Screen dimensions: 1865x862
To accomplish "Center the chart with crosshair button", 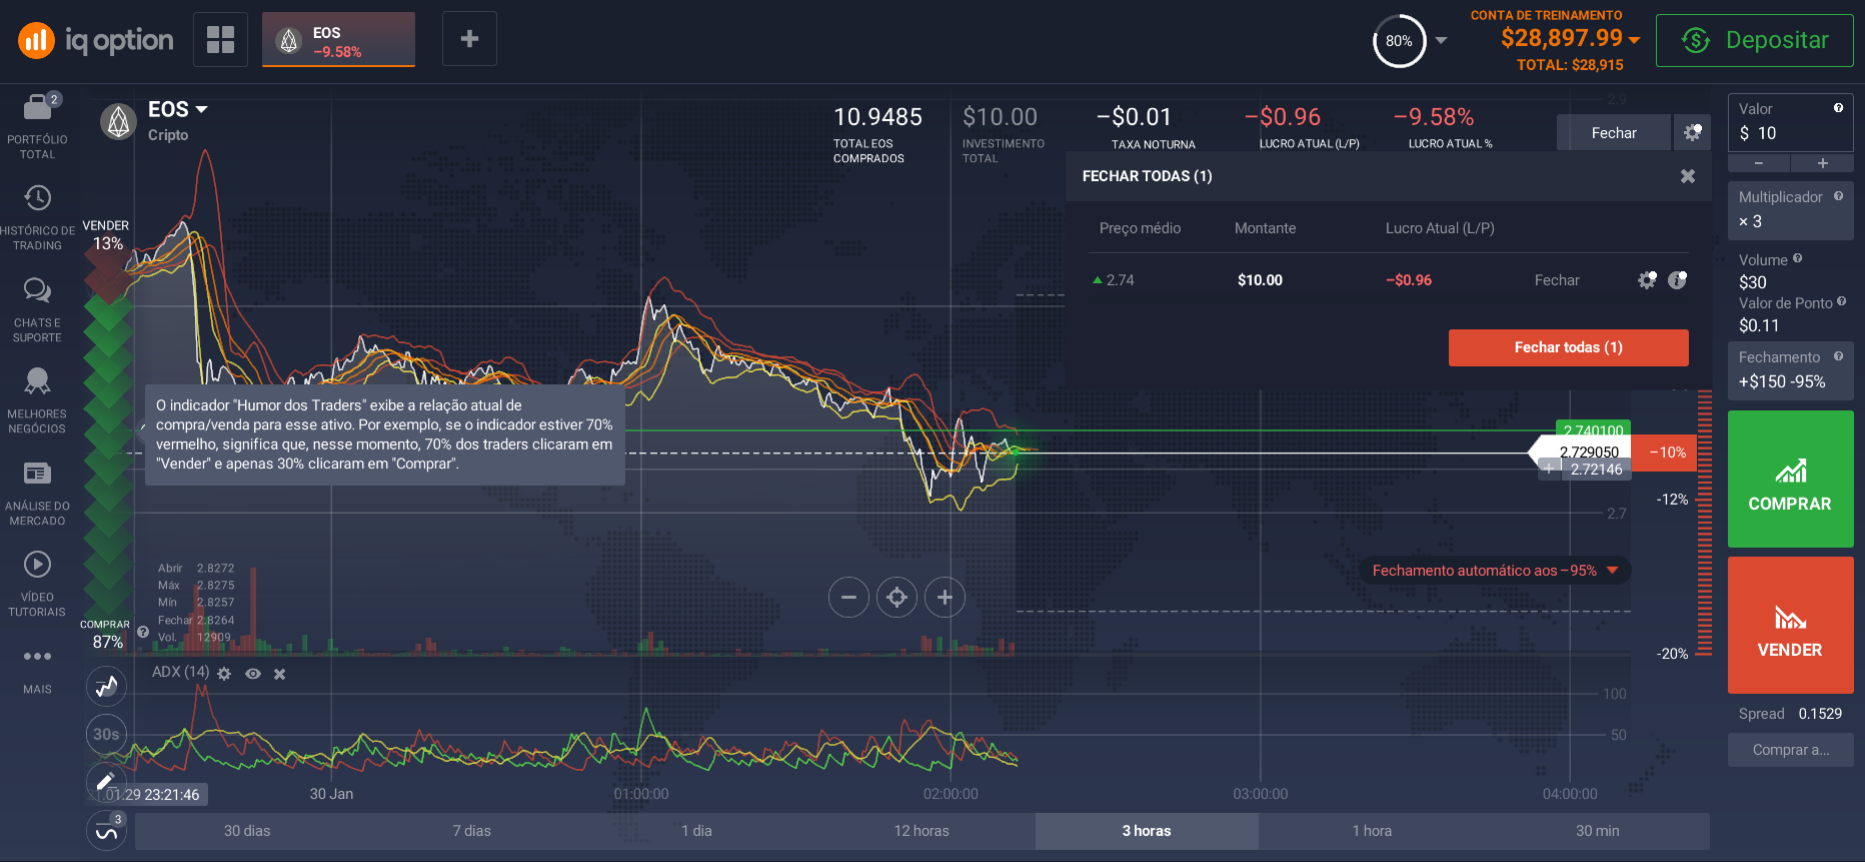I will pos(897,598).
